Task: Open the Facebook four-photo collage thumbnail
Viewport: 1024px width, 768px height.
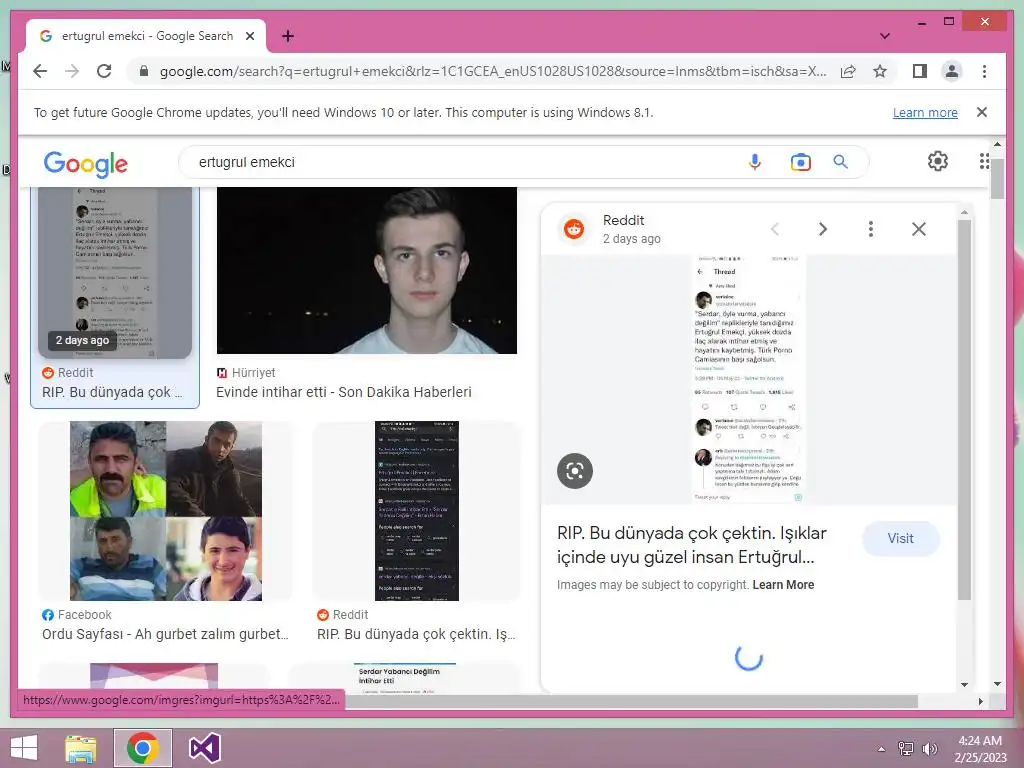Action: pyautogui.click(x=166, y=511)
